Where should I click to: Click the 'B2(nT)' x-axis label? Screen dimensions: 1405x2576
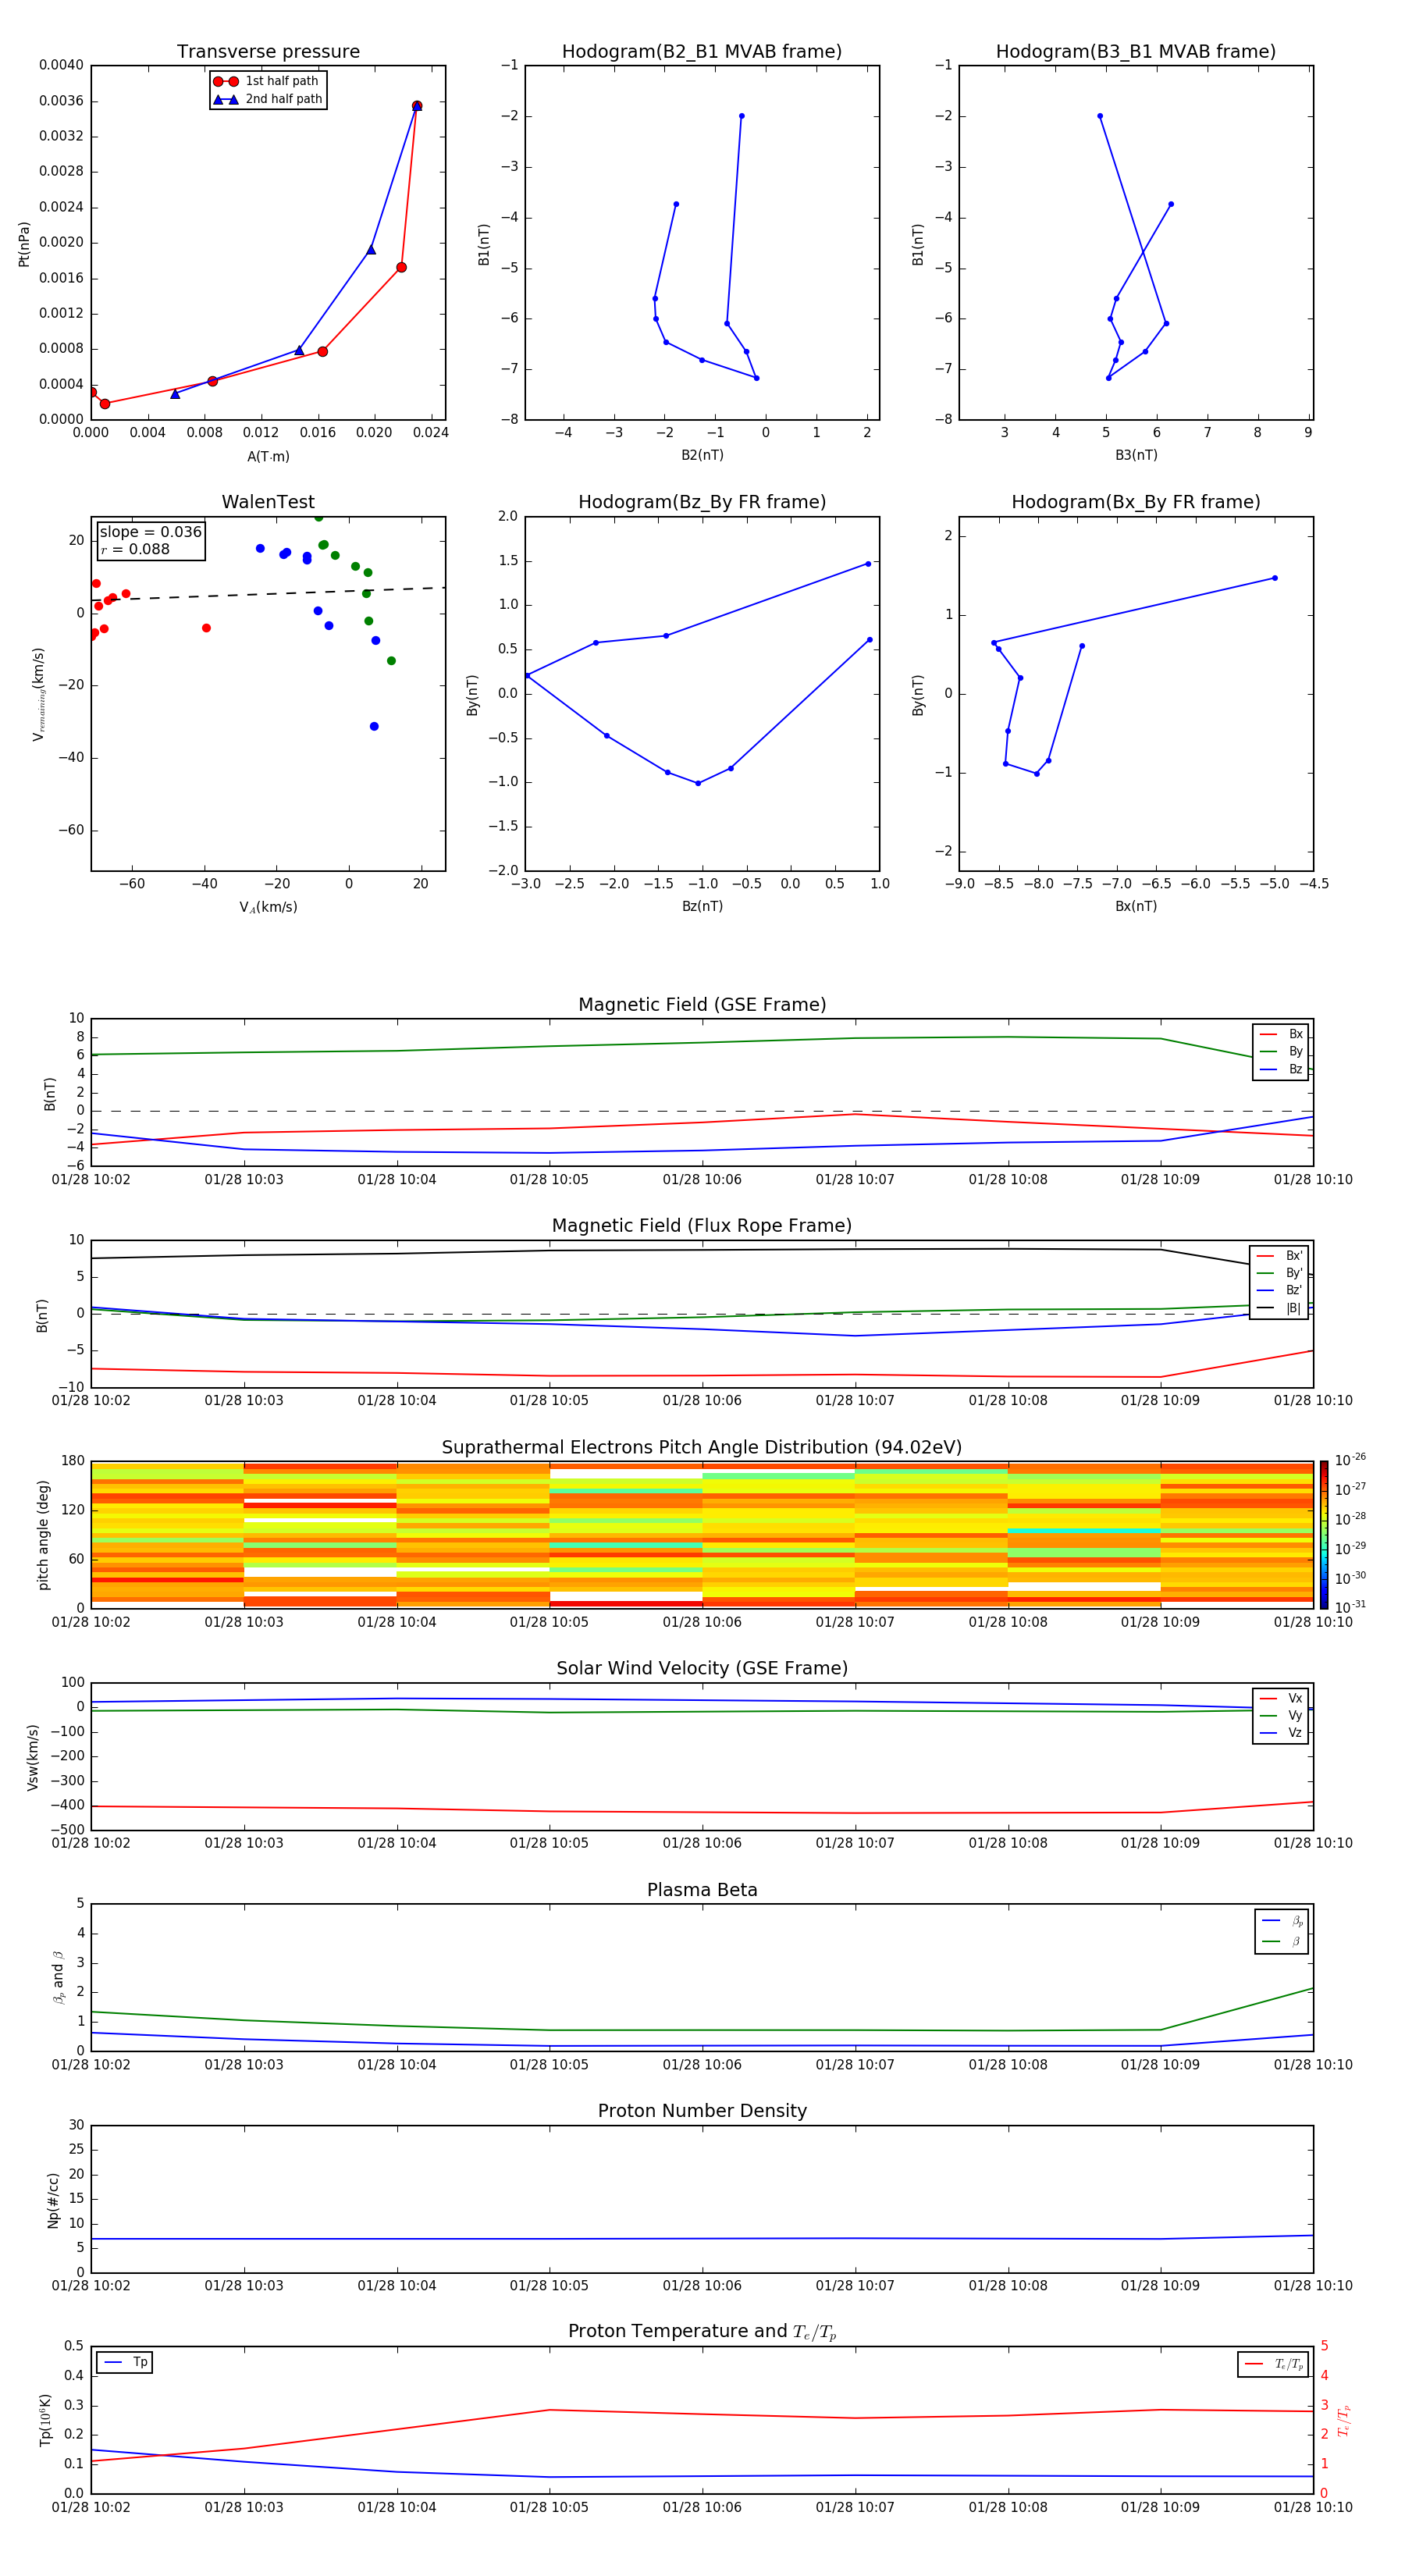(702, 455)
